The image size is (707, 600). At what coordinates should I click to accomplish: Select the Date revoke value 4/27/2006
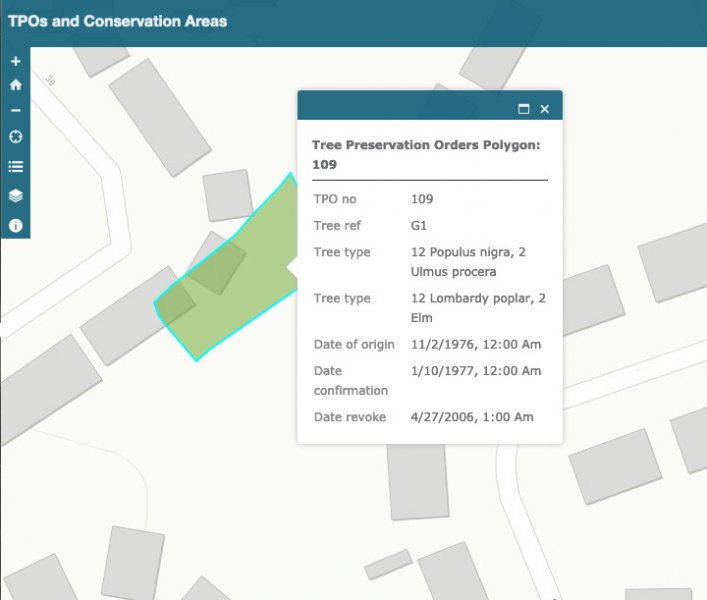[472, 417]
